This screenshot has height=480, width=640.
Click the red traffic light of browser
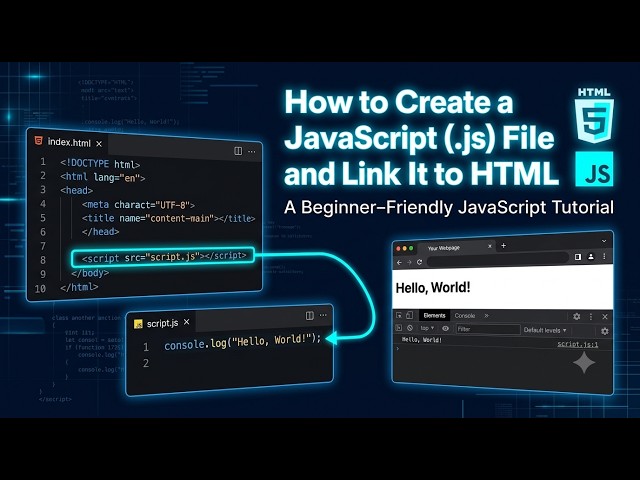coord(398,248)
